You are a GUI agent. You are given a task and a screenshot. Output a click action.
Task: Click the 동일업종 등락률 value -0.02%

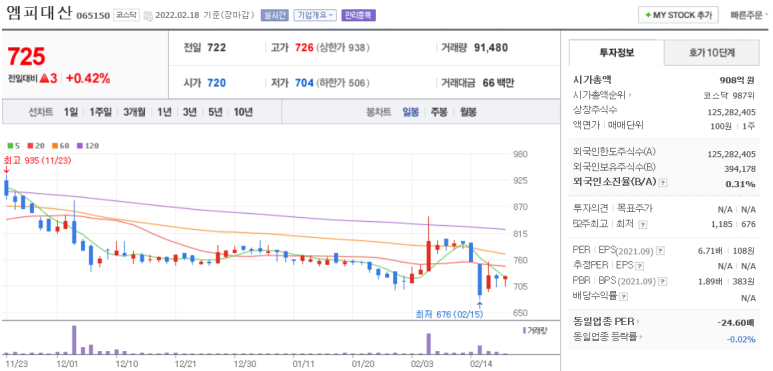pos(741,339)
